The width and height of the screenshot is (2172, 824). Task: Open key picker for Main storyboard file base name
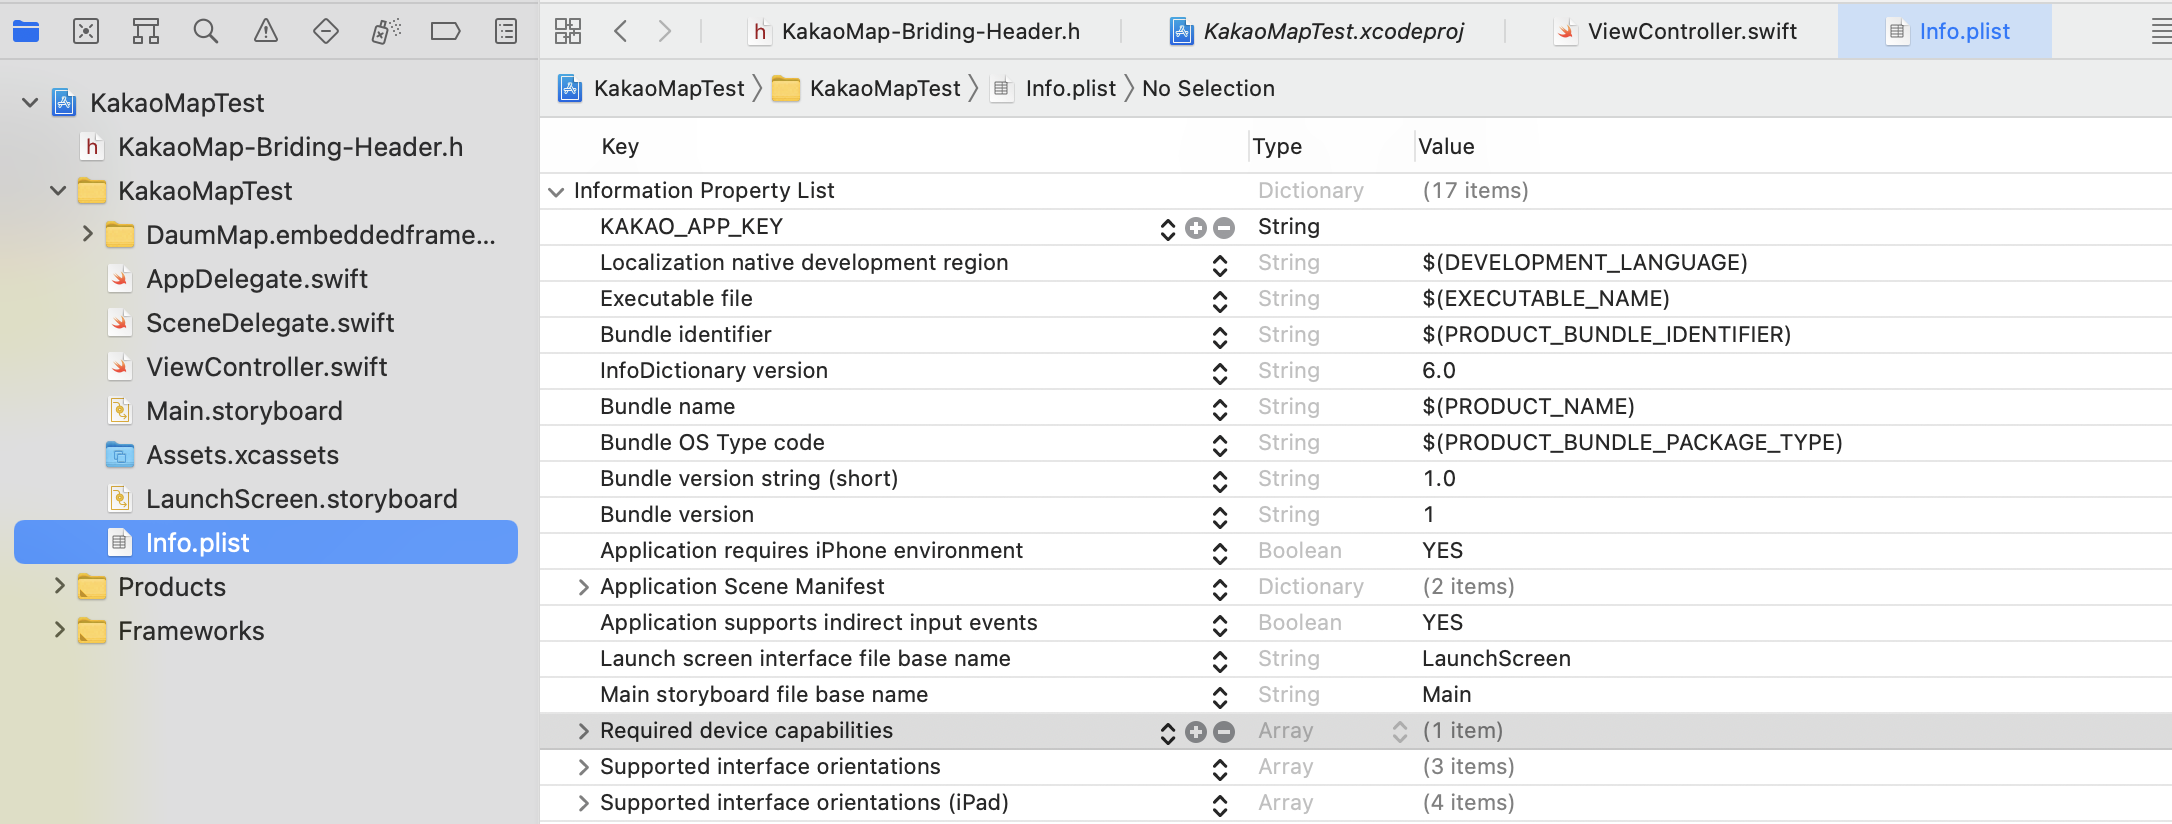pyautogui.click(x=1220, y=697)
